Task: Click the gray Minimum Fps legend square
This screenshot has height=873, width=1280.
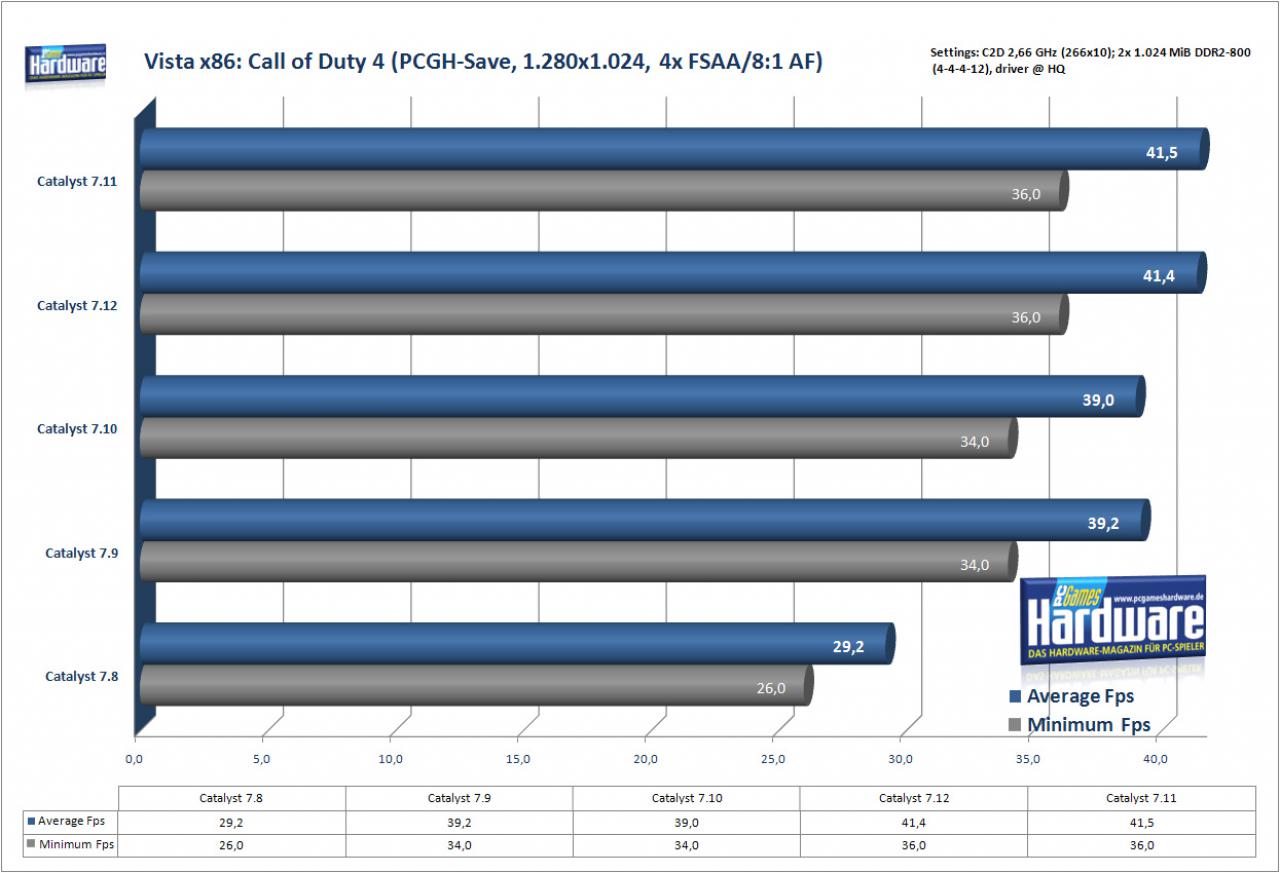Action: (1014, 725)
